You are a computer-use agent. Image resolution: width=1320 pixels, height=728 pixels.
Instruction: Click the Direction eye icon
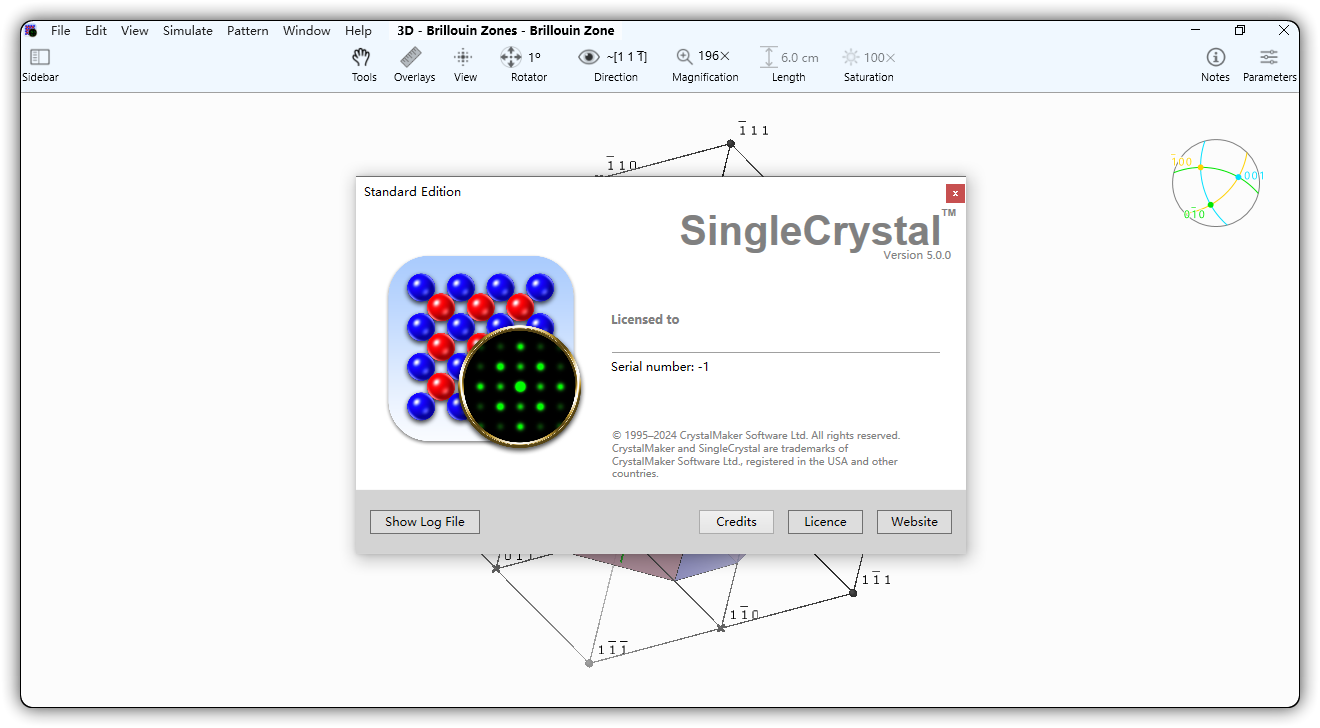(589, 57)
